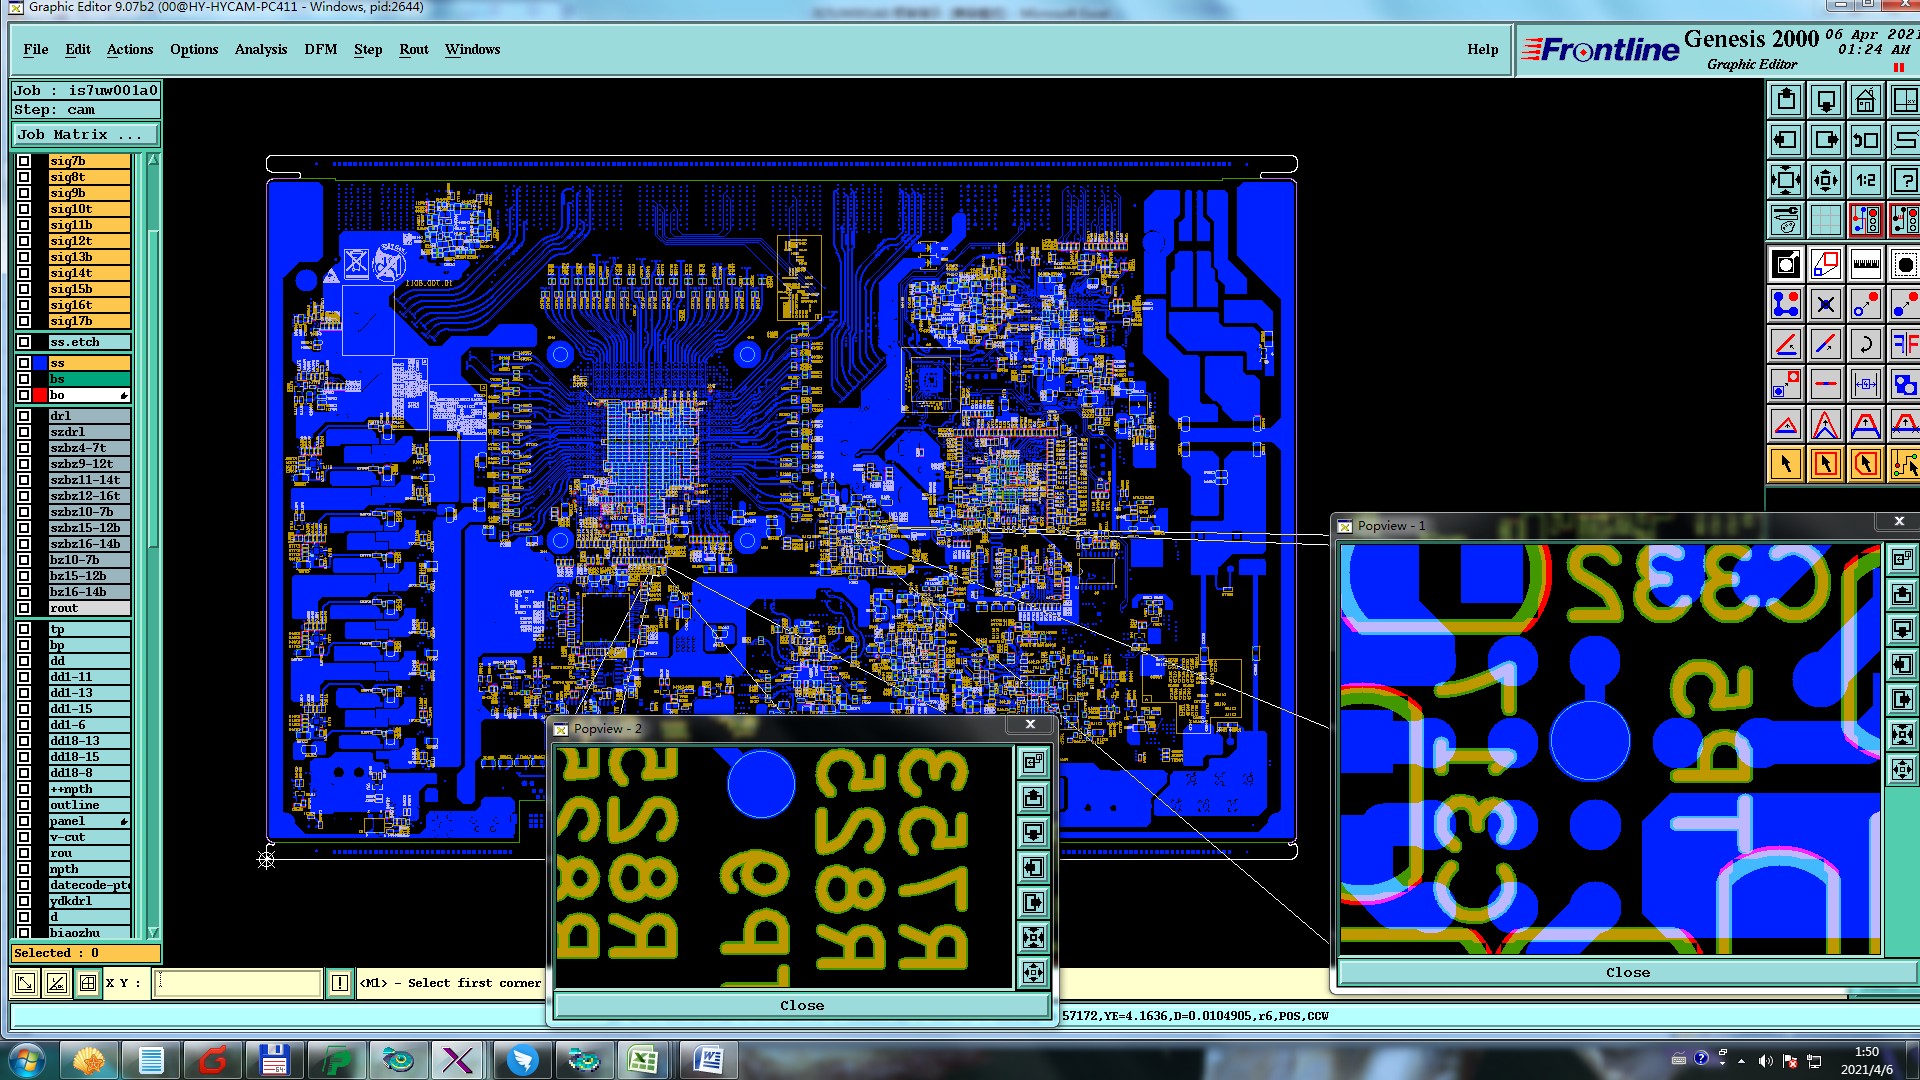Click Close button in Popview - 2
This screenshot has height=1080, width=1920.
point(802,1005)
